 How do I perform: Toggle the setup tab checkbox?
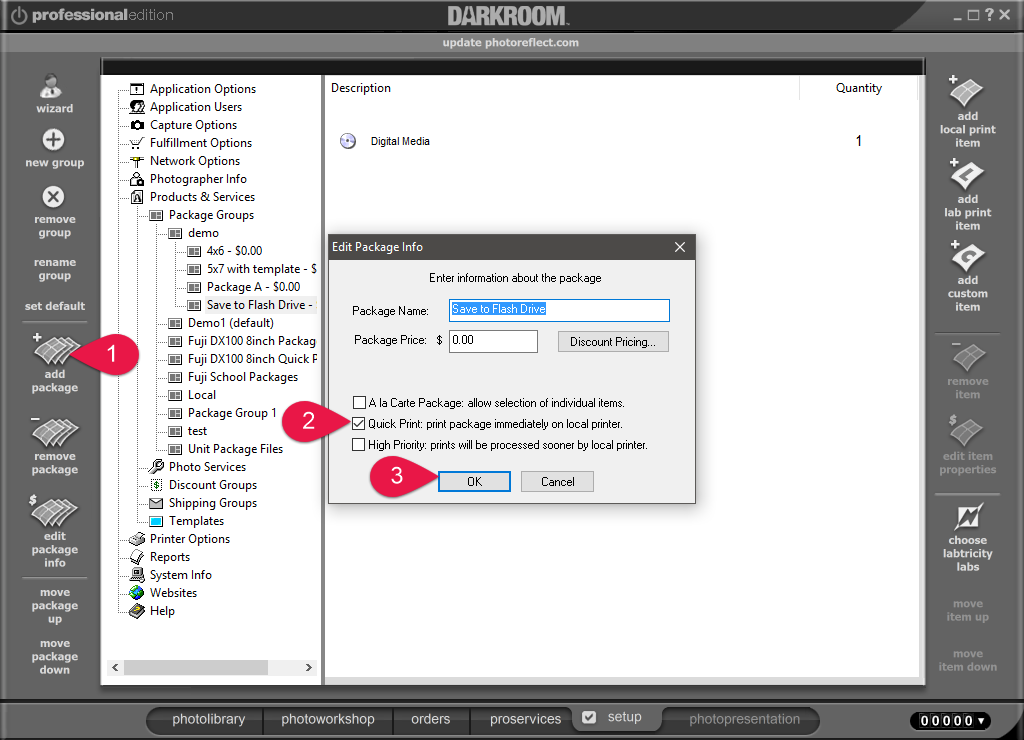(x=589, y=717)
